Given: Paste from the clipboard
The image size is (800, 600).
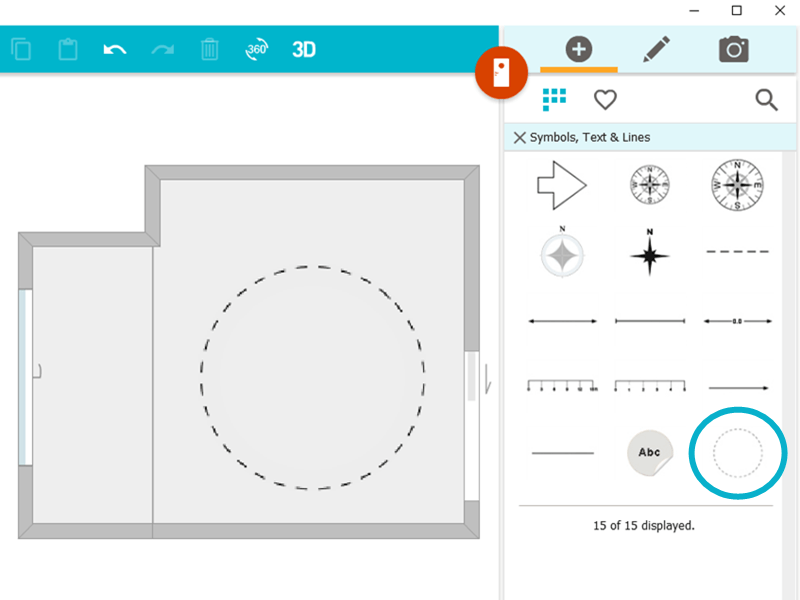Looking at the screenshot, I should pos(67,49).
